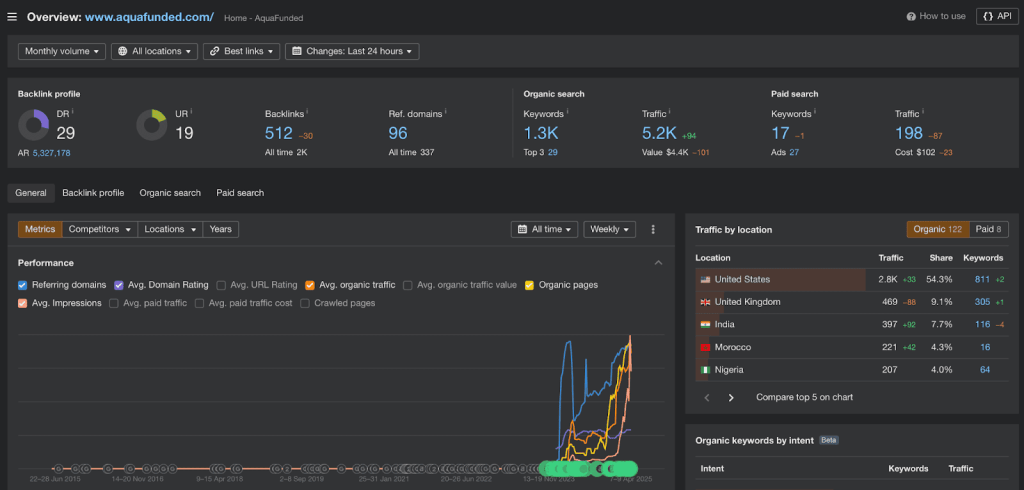Open the 17 paid keywords count
1024x490 pixels.
780,133
